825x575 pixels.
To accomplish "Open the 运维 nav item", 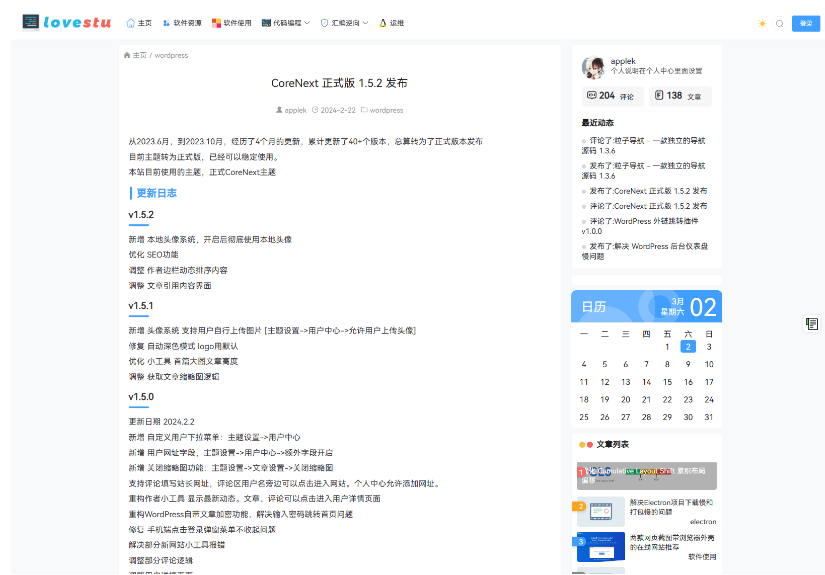I will coord(391,23).
